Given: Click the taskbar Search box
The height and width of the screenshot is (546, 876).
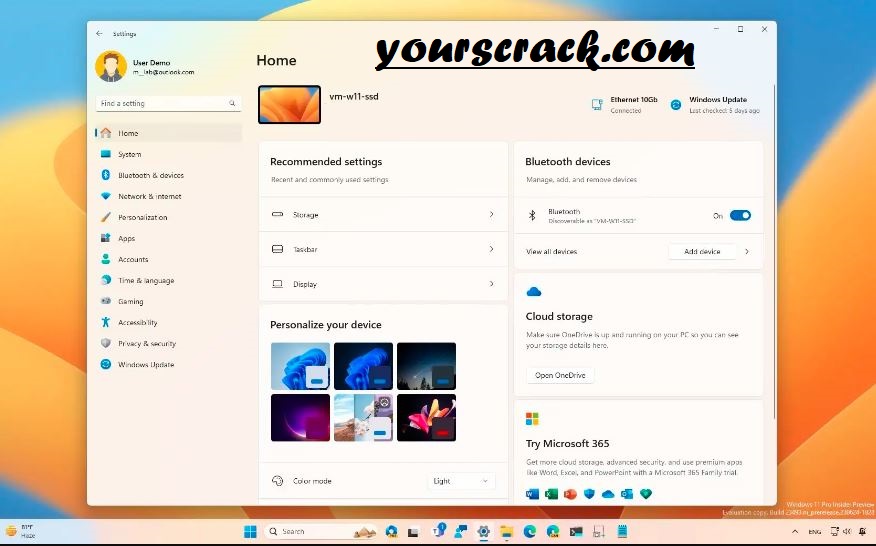Looking at the screenshot, I should click(320, 531).
